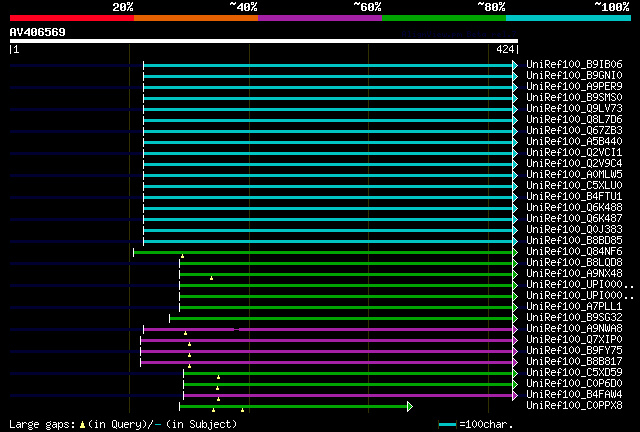Select the UniRef100_Q7XIP0 label
This screenshot has width=640, height=432.
tap(574, 340)
